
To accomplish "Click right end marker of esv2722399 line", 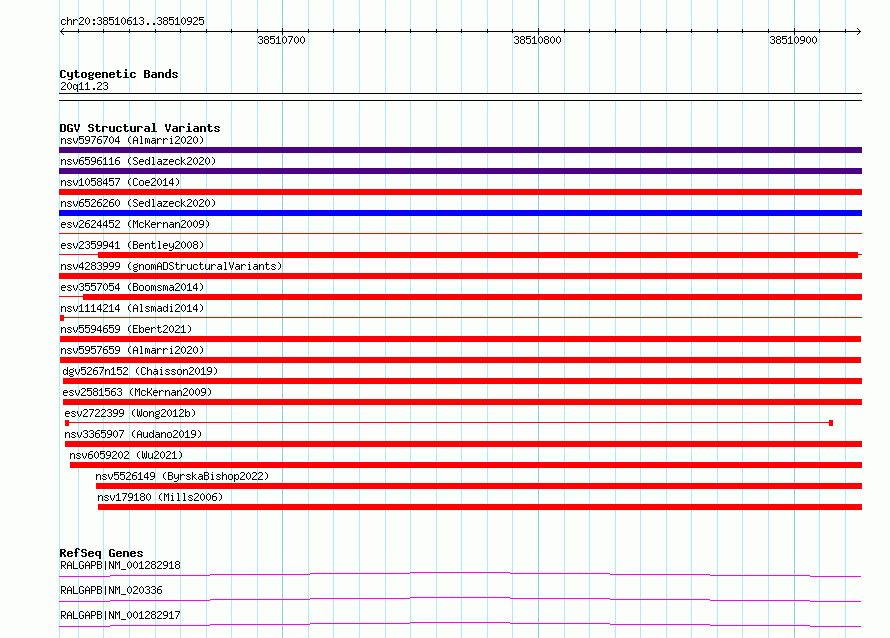I will tap(831, 423).
